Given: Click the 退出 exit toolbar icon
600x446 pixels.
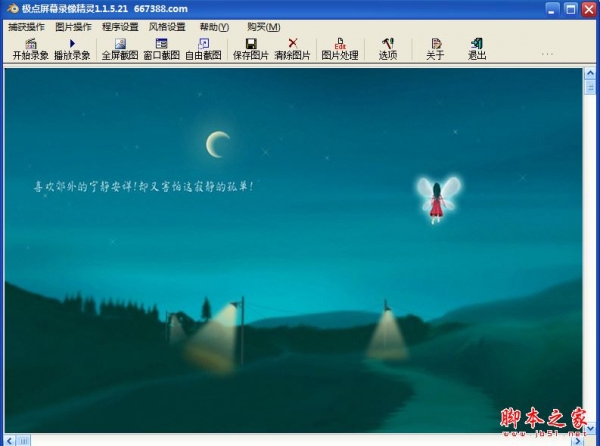Looking at the screenshot, I should 477,49.
